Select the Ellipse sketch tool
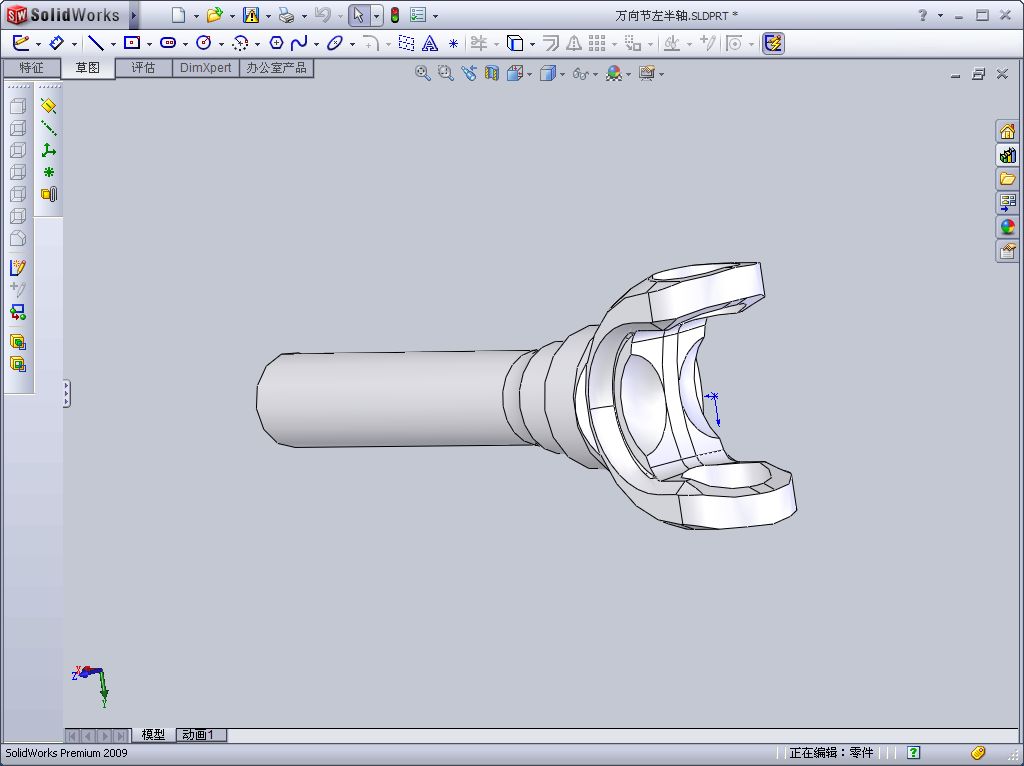 tap(335, 43)
